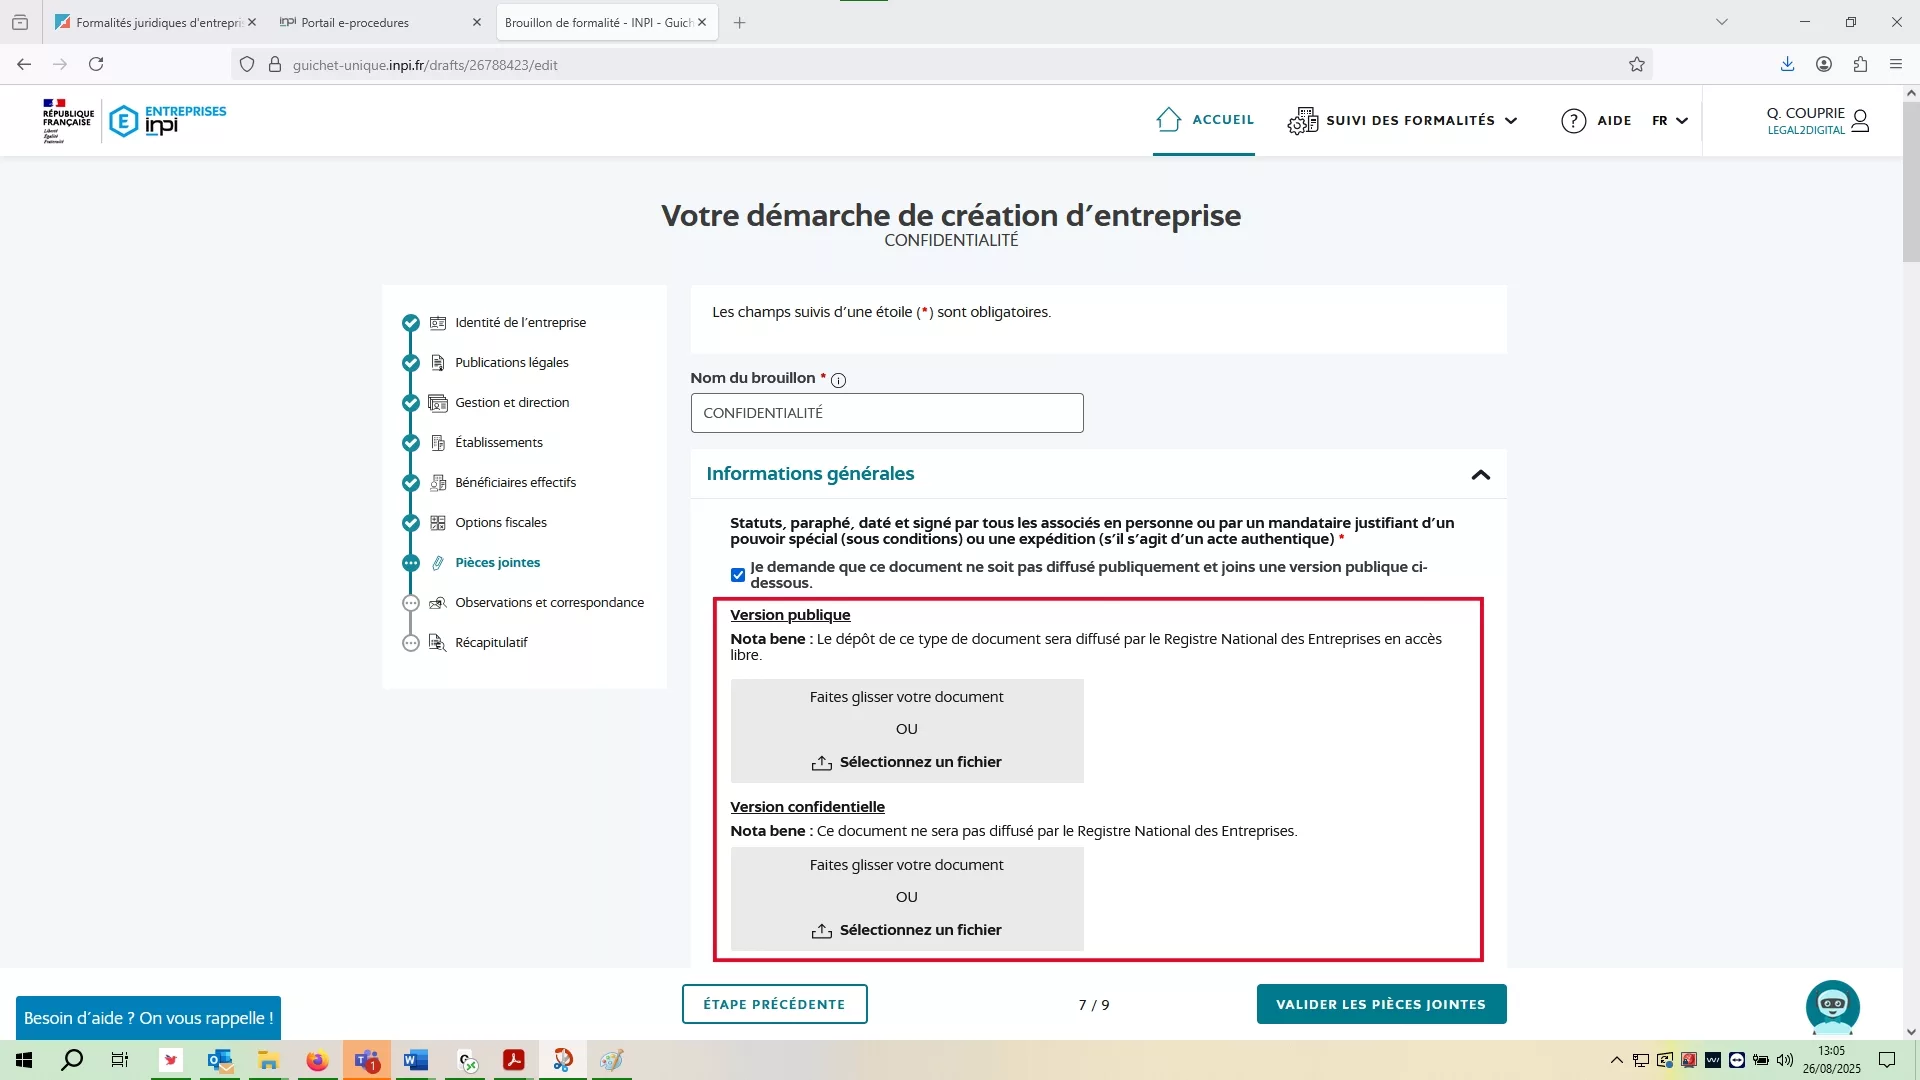Click the Nom du brouillon text field
1920x1080 pixels.
point(886,413)
